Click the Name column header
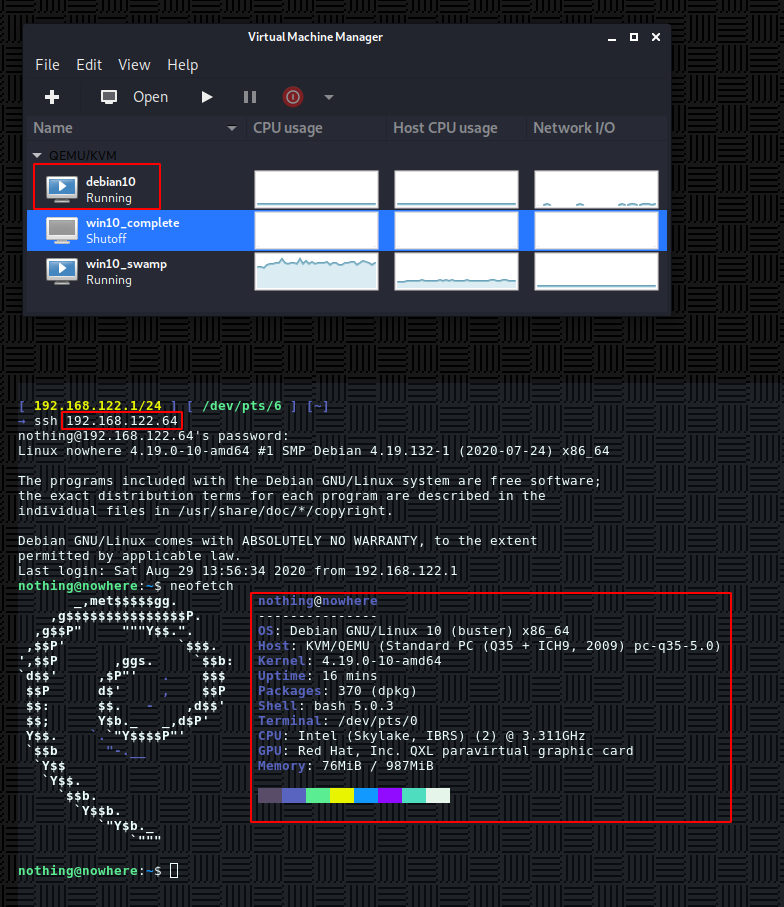The width and height of the screenshot is (784, 907). click(135, 128)
